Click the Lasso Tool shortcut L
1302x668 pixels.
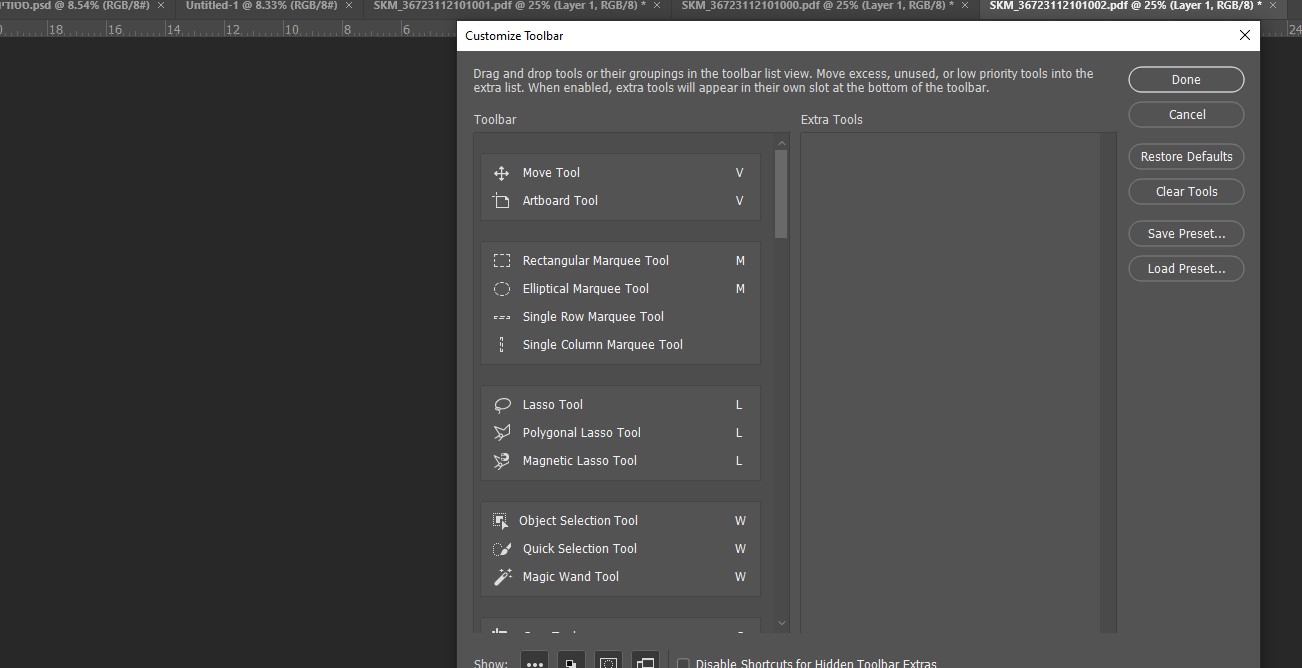(x=739, y=405)
